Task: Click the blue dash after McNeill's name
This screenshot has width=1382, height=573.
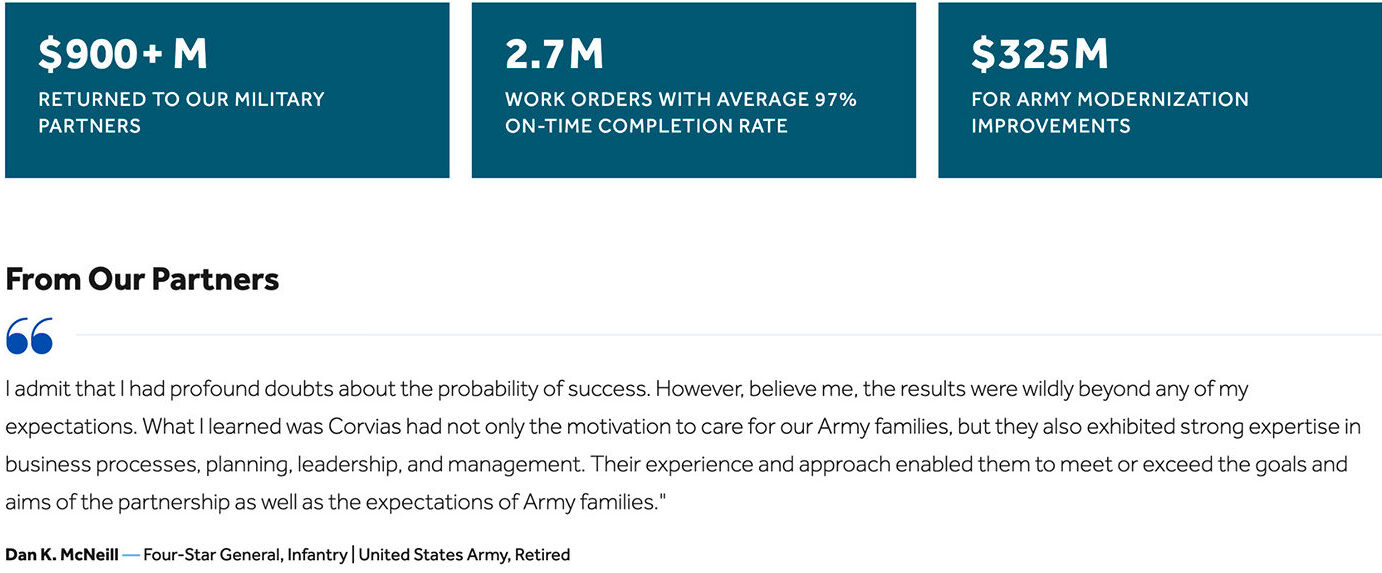Action: coord(131,554)
